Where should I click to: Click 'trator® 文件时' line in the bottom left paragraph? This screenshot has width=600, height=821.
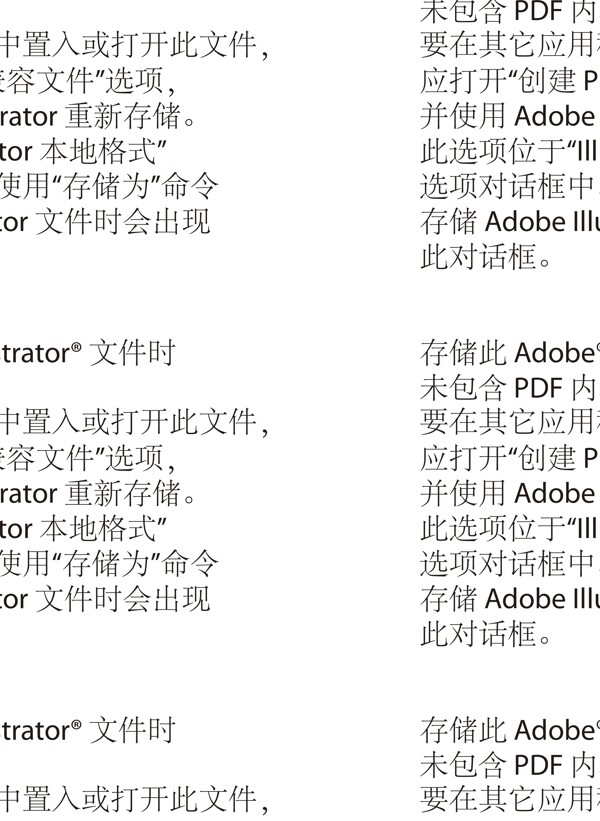coord(87,729)
